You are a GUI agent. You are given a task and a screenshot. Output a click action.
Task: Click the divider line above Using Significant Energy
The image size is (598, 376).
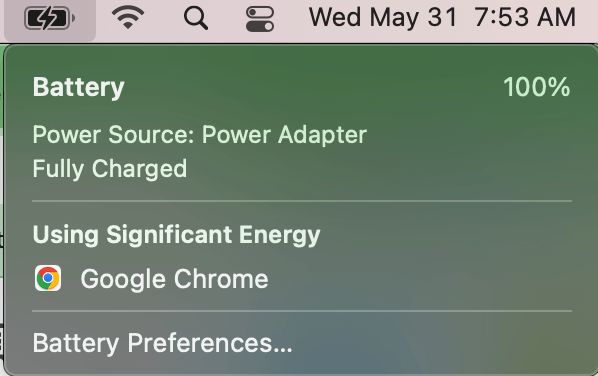point(302,201)
